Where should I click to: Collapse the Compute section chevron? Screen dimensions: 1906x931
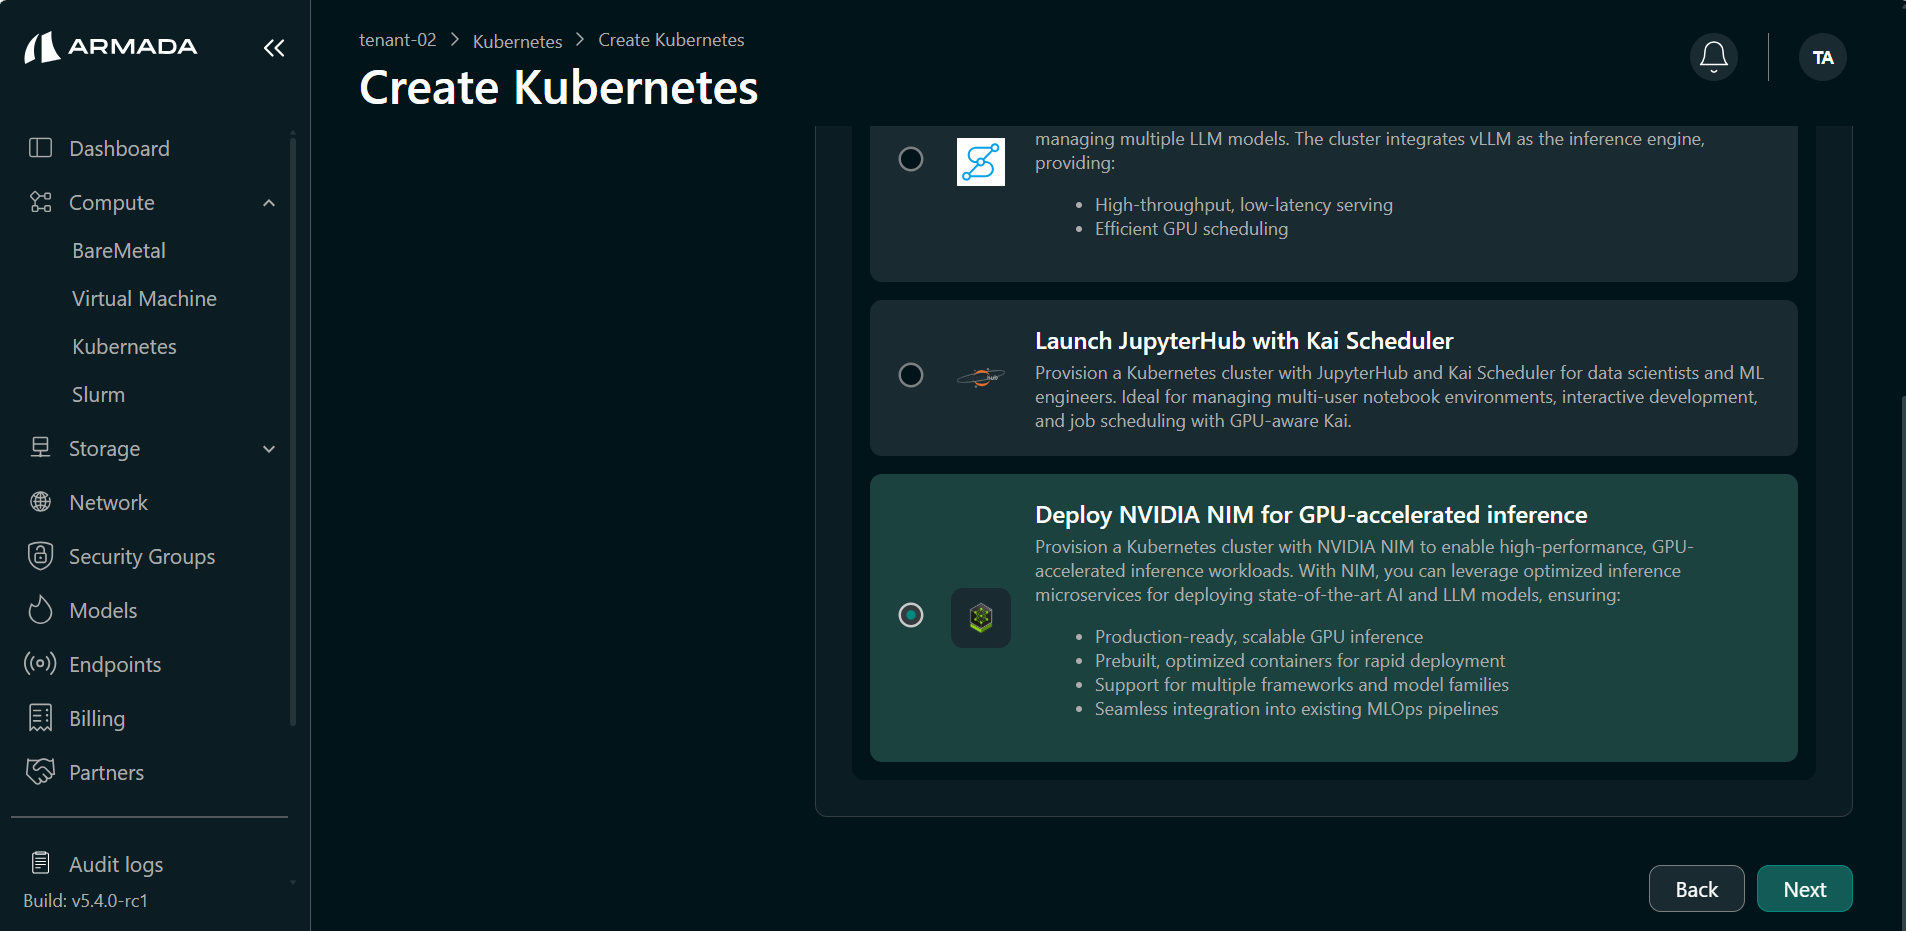(269, 203)
